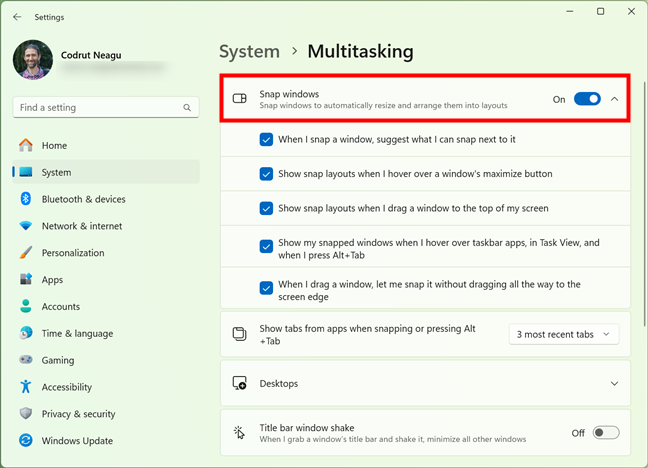Viewport: 648px width, 468px height.
Task: Click Codrut Neagu profile picture
Action: (x=33, y=60)
